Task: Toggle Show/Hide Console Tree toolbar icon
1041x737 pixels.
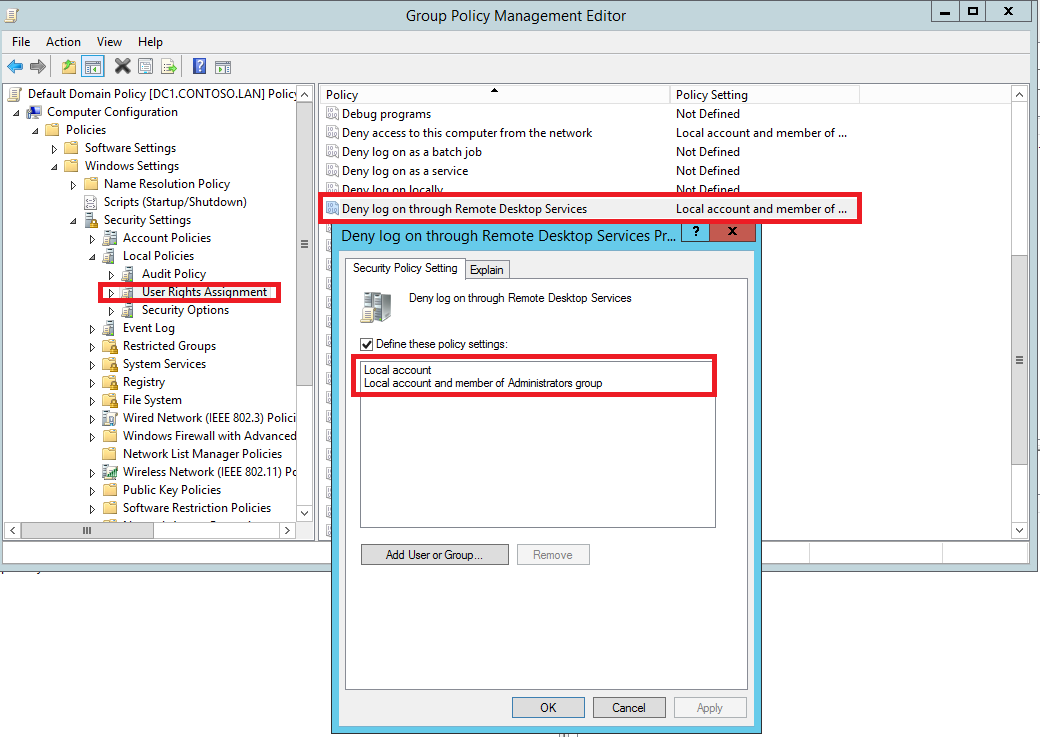Action: [93, 67]
